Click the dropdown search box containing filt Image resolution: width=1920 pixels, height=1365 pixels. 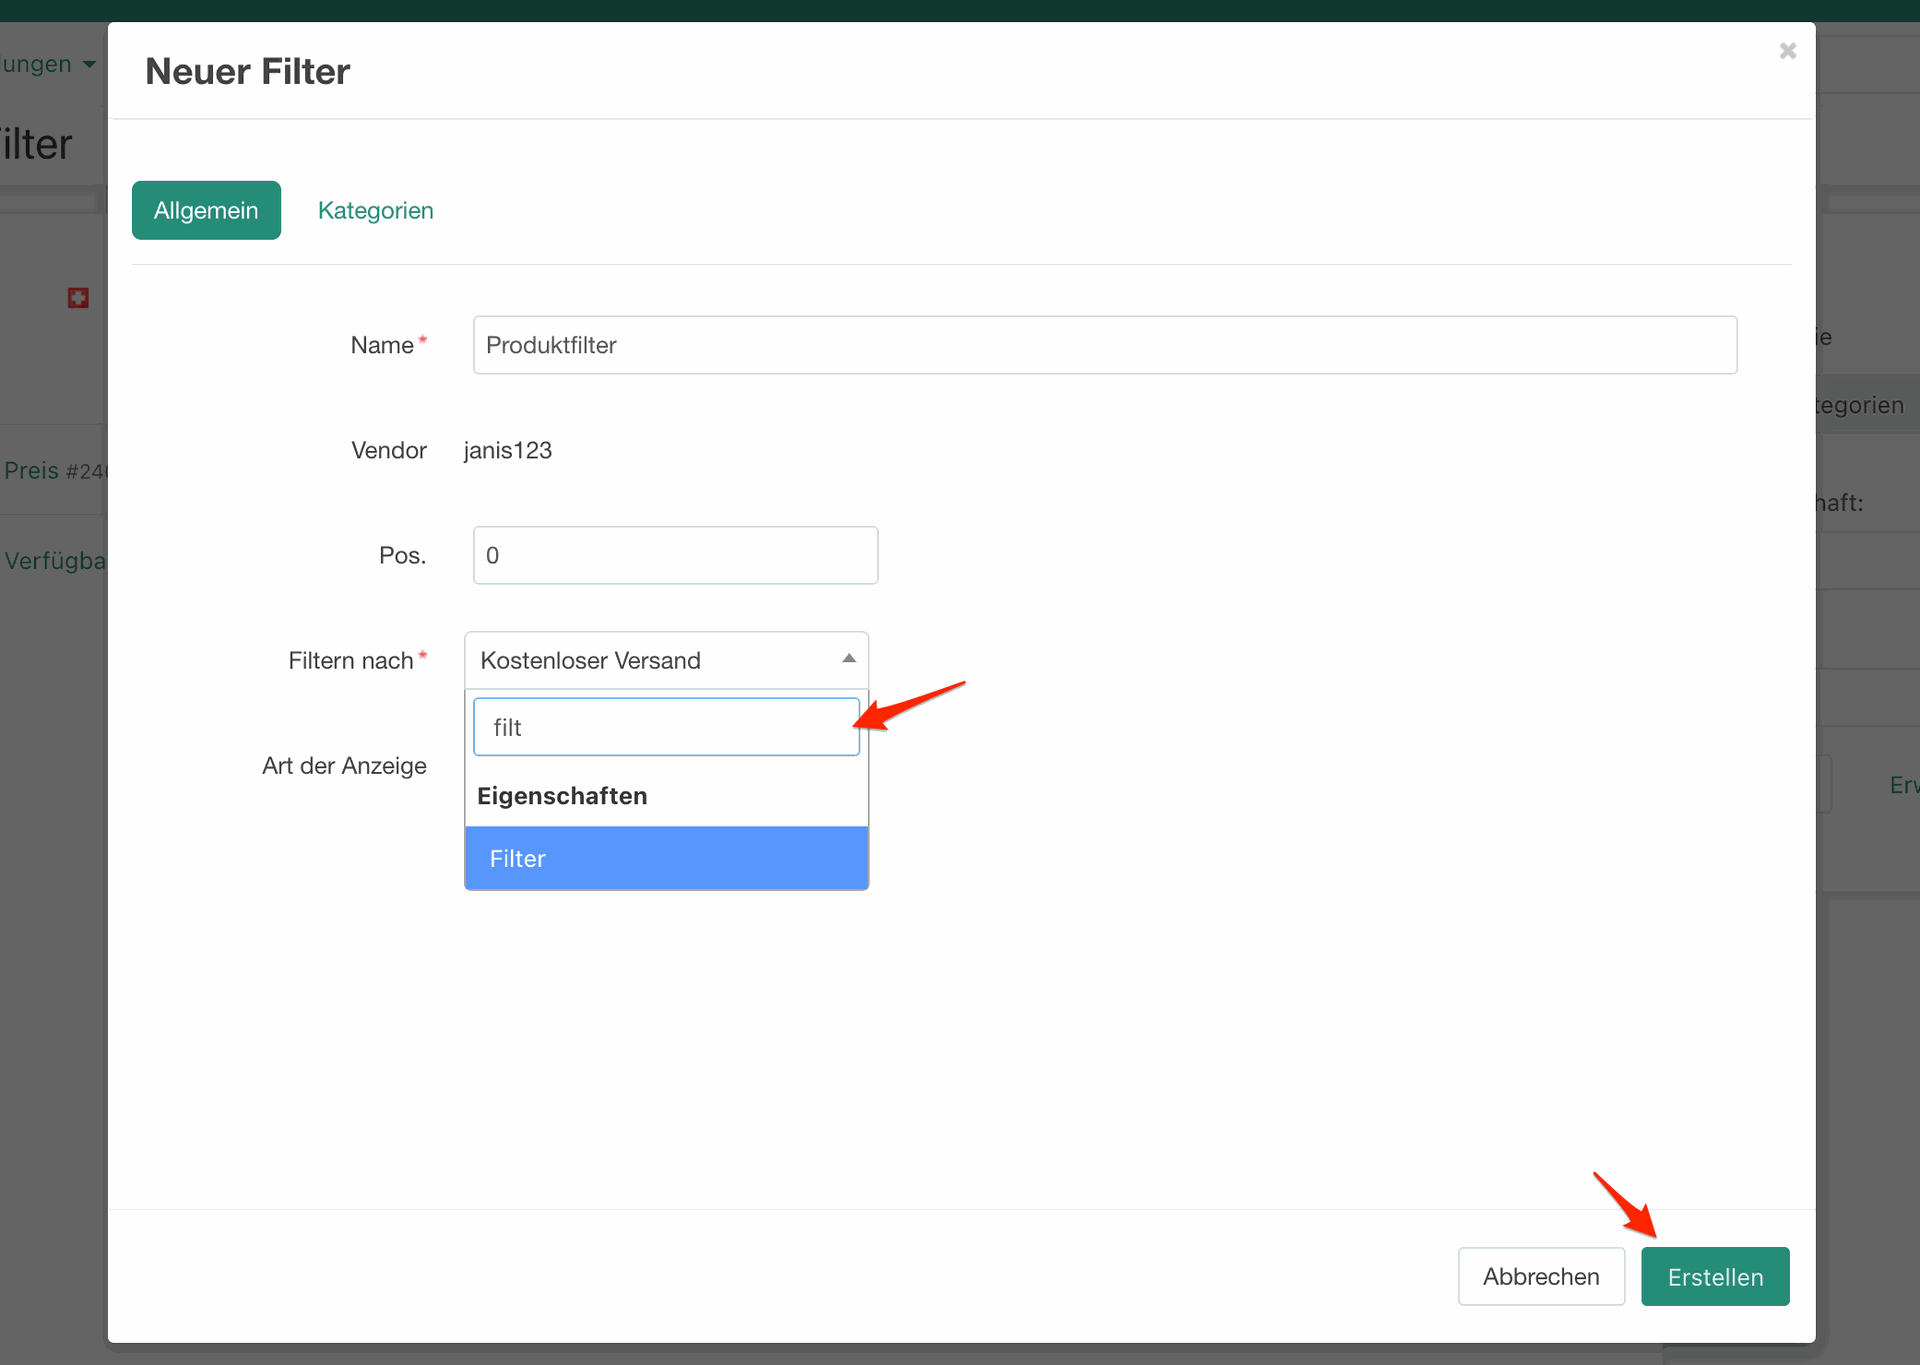666,727
